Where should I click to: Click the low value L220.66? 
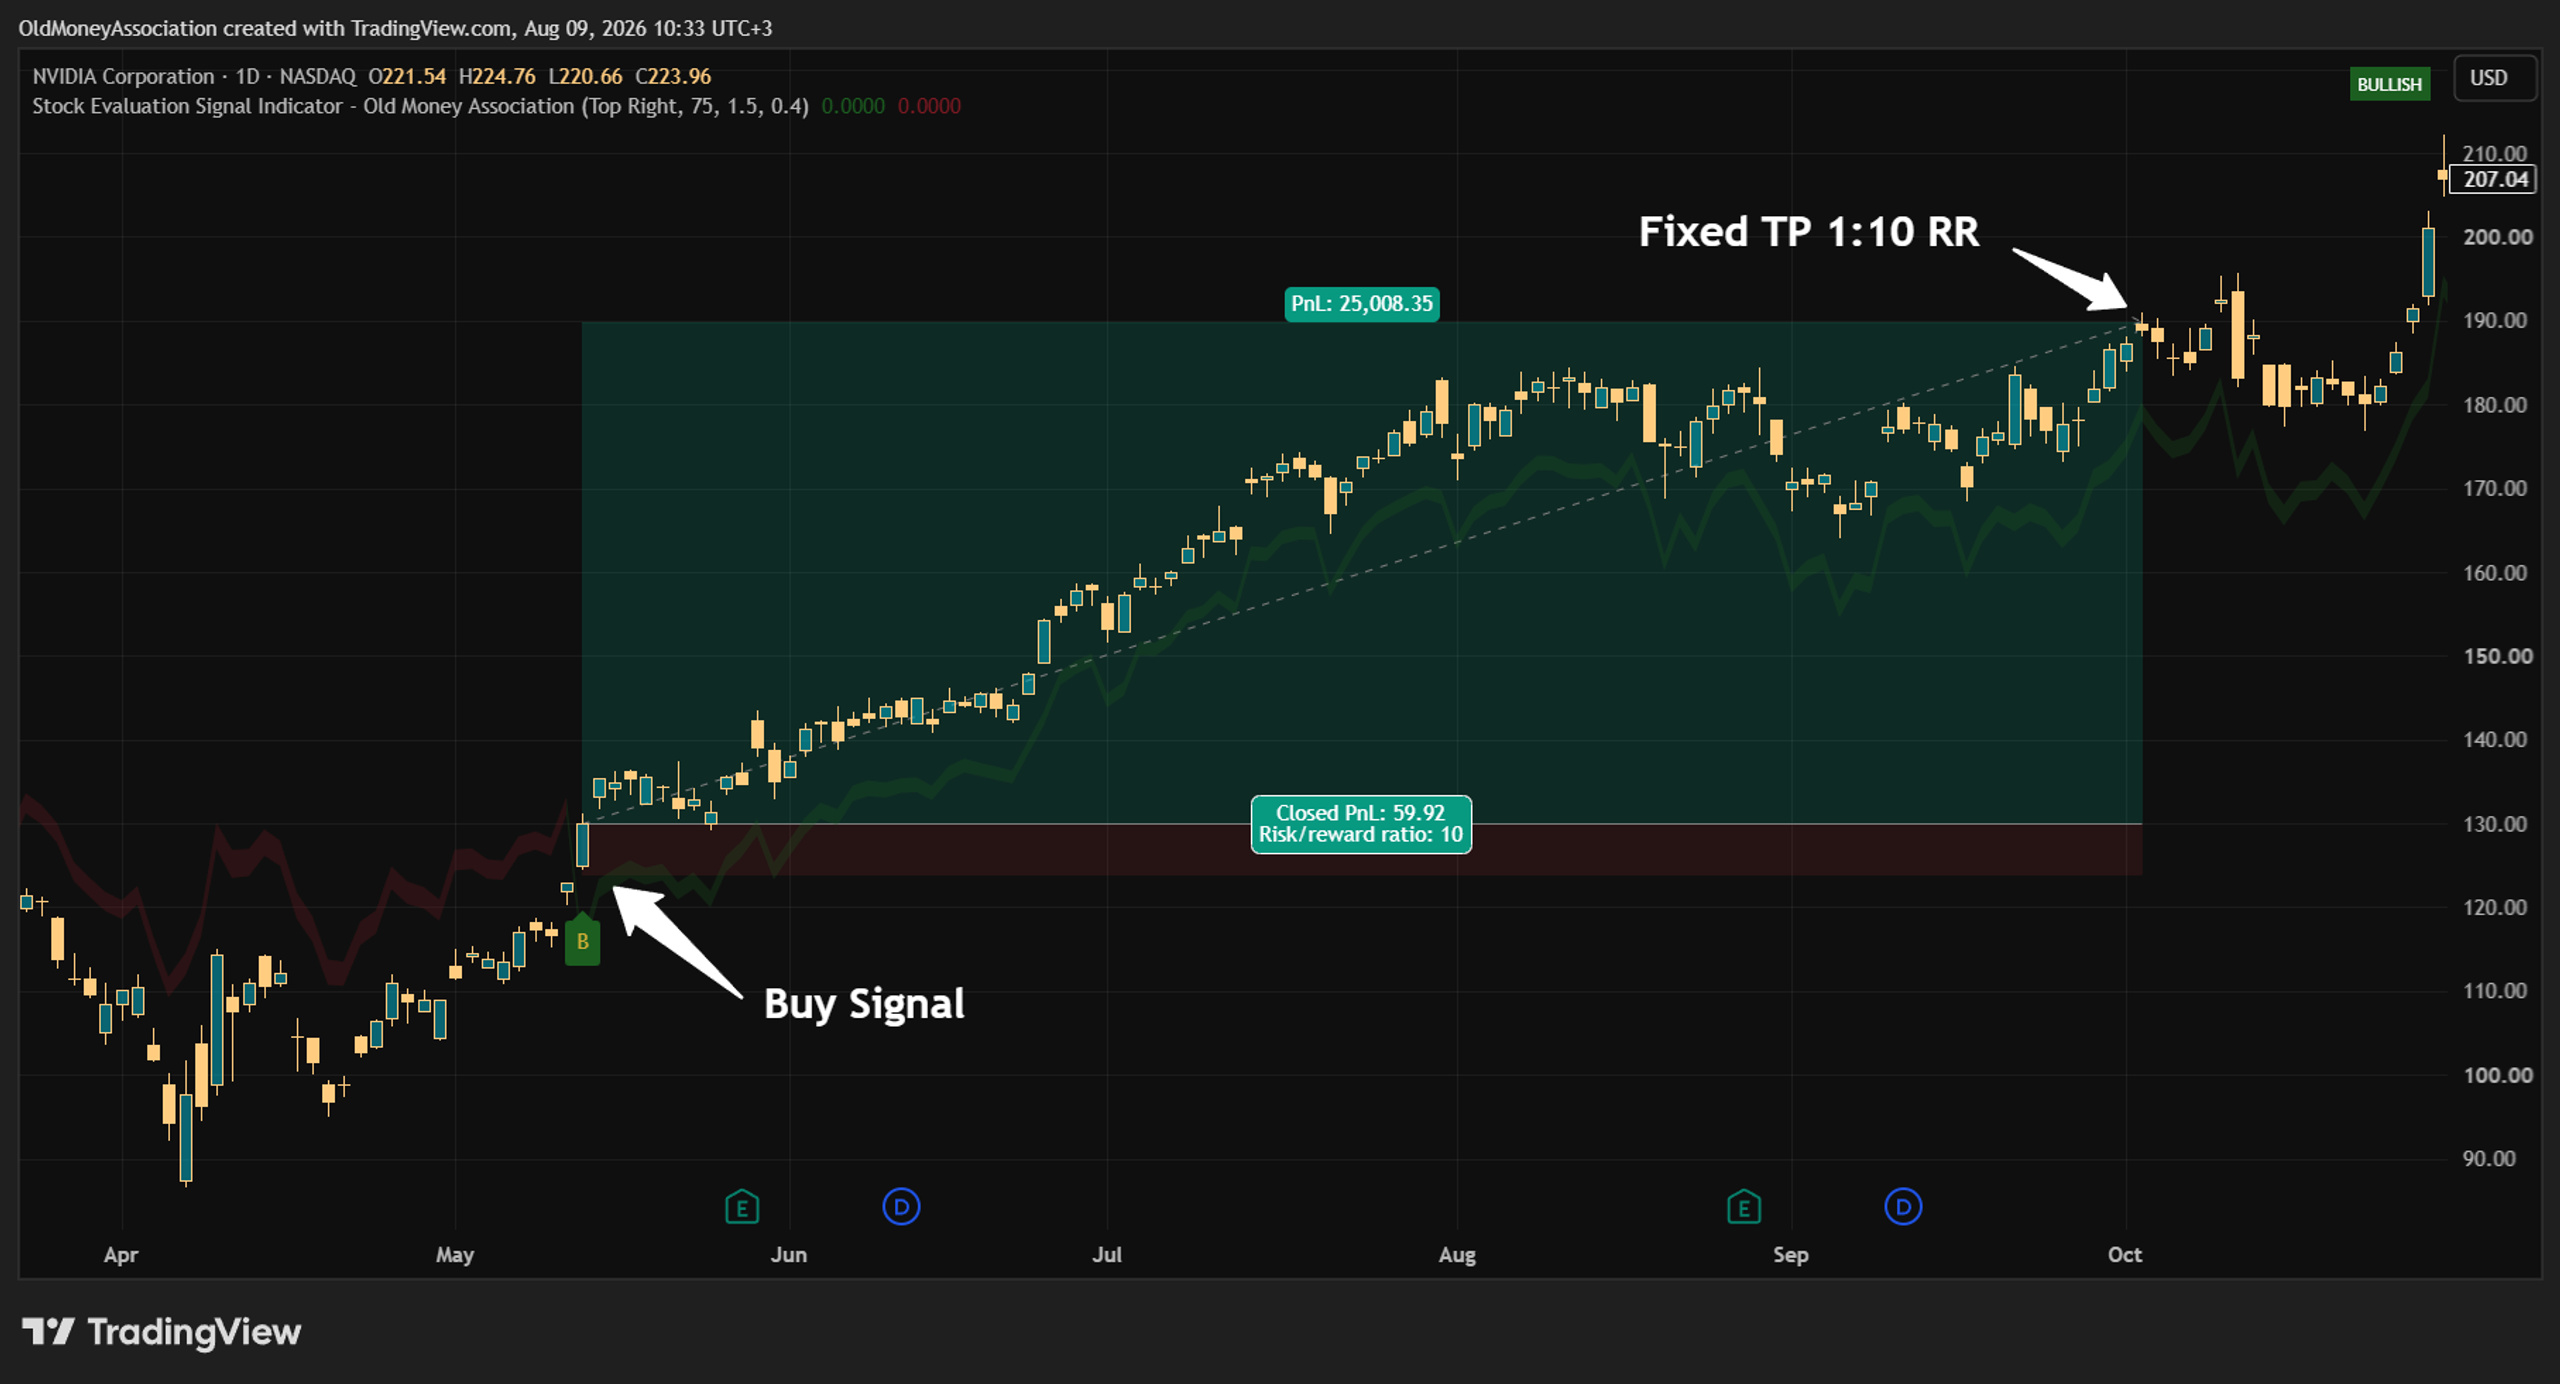[585, 76]
